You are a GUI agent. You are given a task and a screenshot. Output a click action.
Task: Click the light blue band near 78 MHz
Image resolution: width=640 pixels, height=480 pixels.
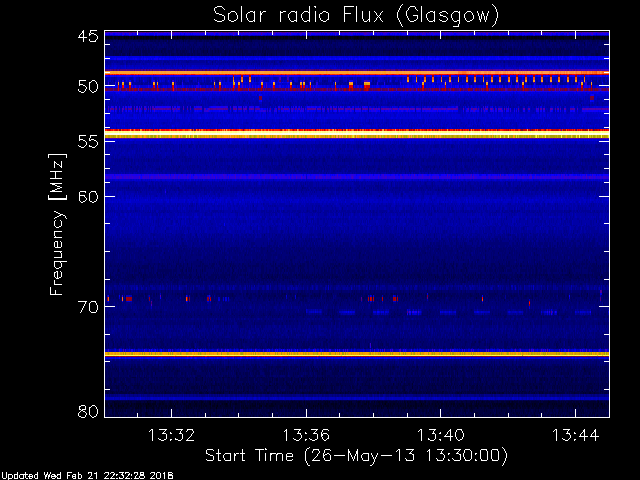pyautogui.click(x=357, y=398)
